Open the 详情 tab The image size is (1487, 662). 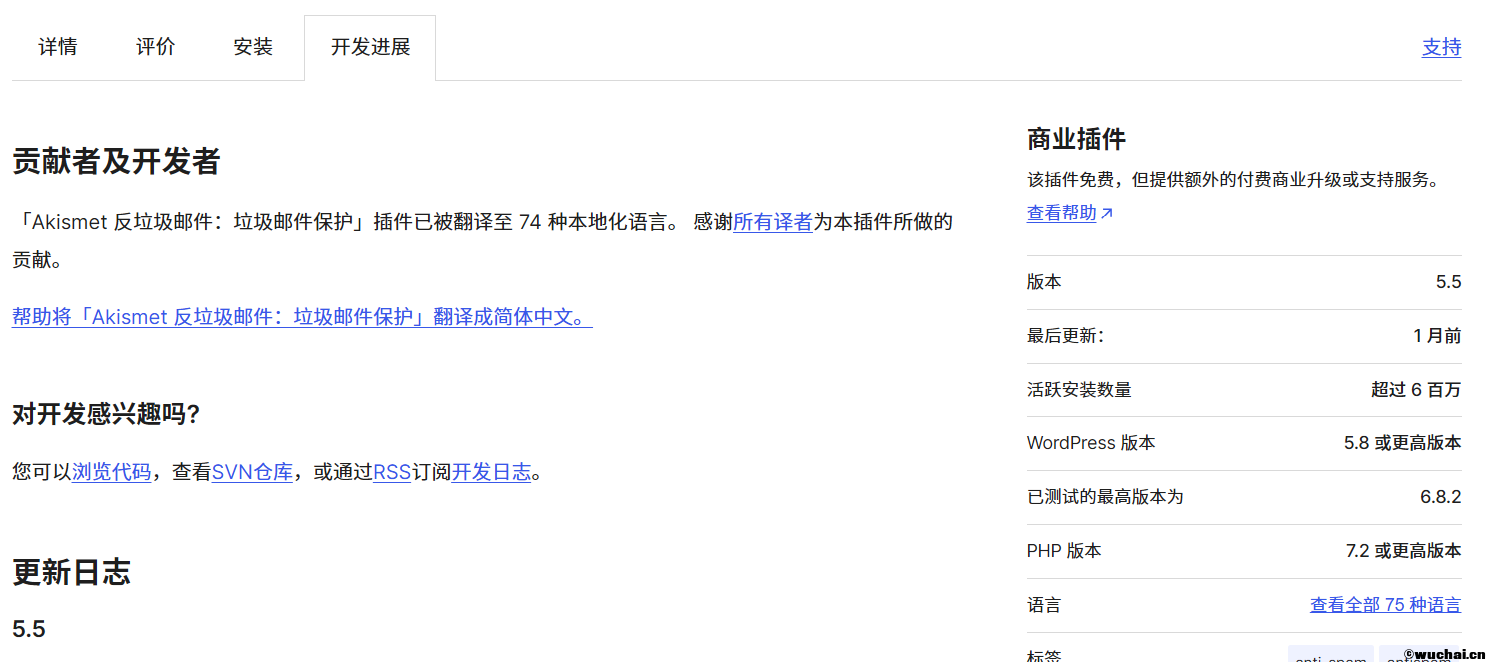[58, 47]
